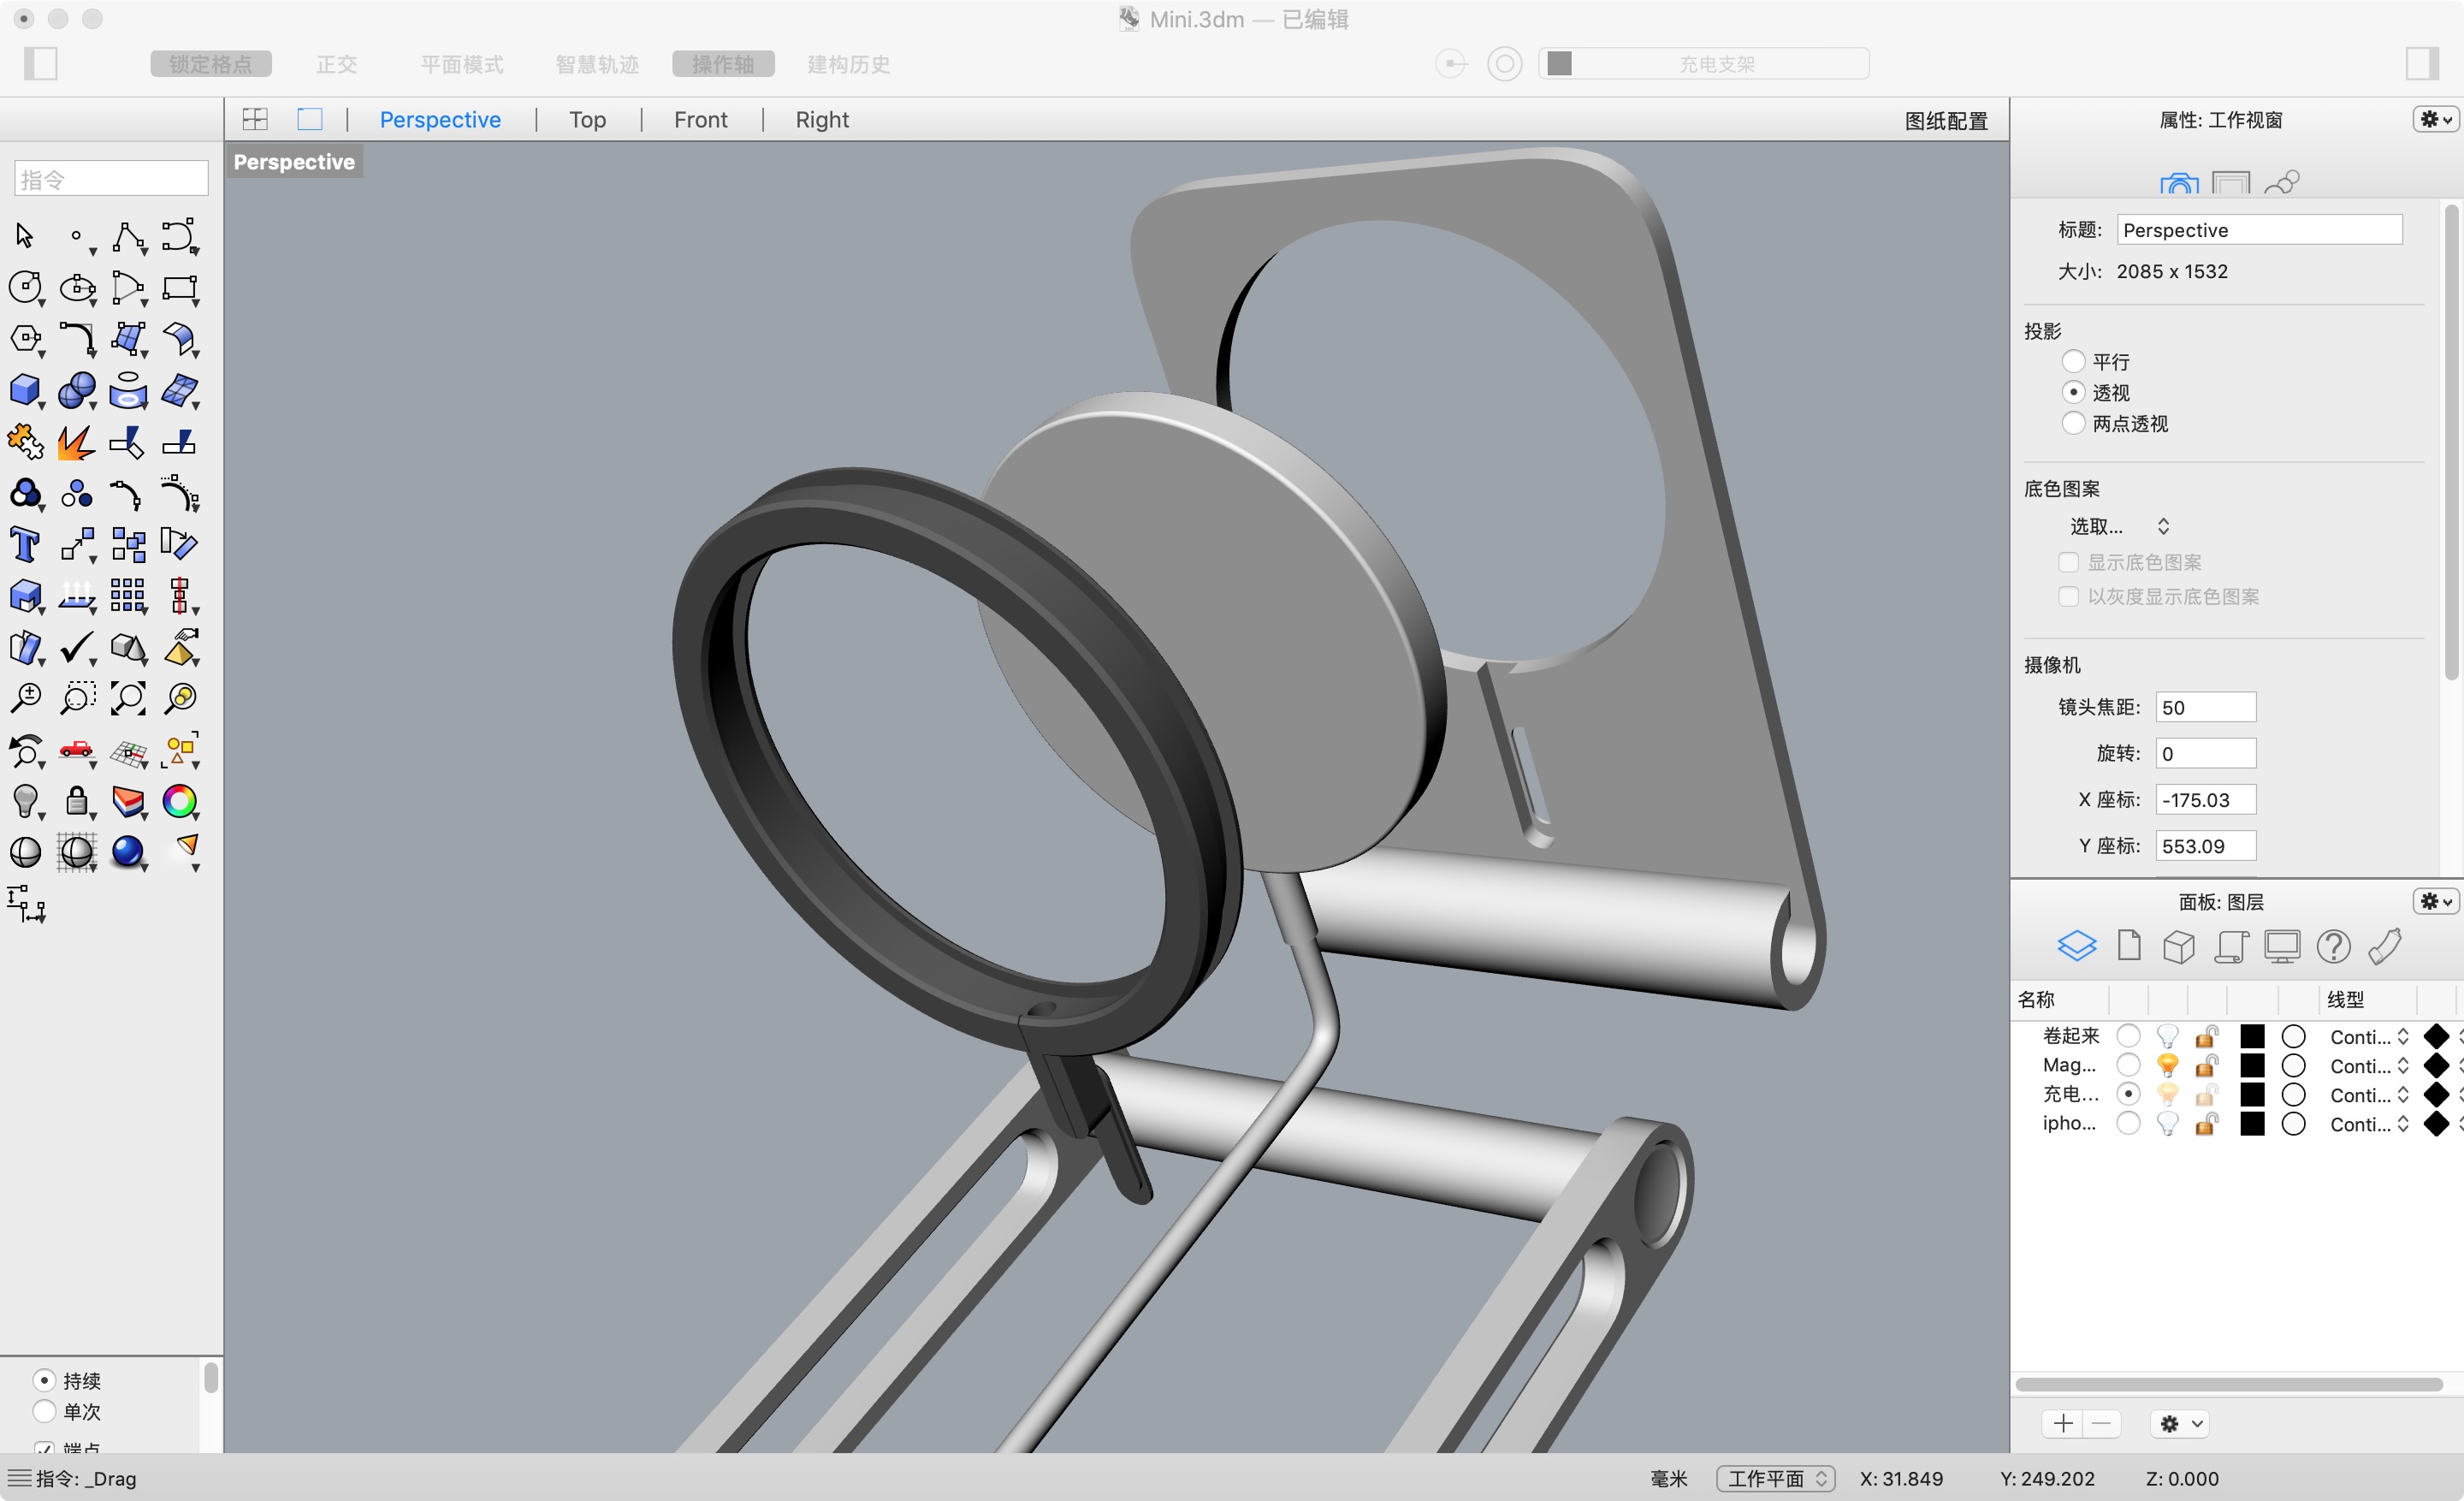This screenshot has width=2464, height=1501.
Task: Open the 工作平面 dropdown in the status bar
Action: (1775, 1478)
